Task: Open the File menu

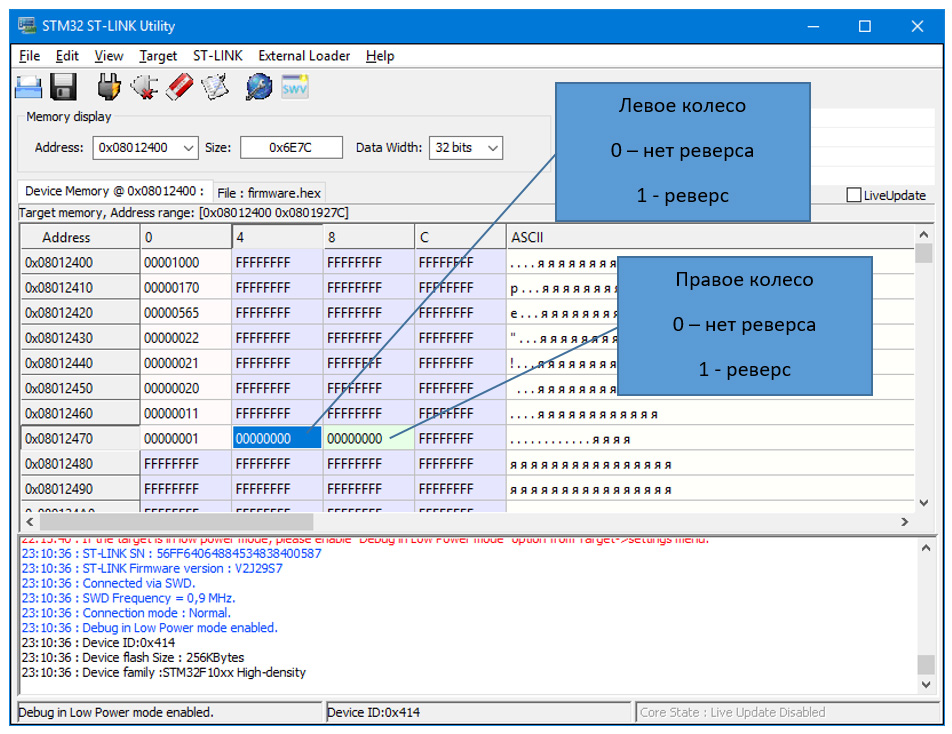Action: [x=29, y=56]
